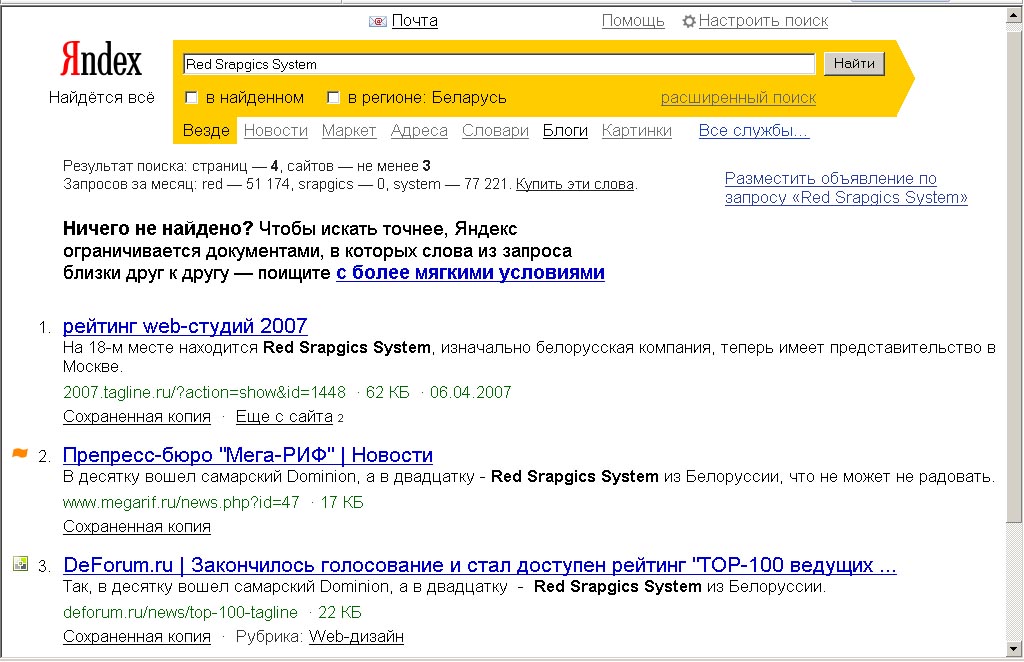Viewport: 1024px width, 662px height.
Task: Open the 'рейтинг web-студий 2007' result
Action: [185, 325]
